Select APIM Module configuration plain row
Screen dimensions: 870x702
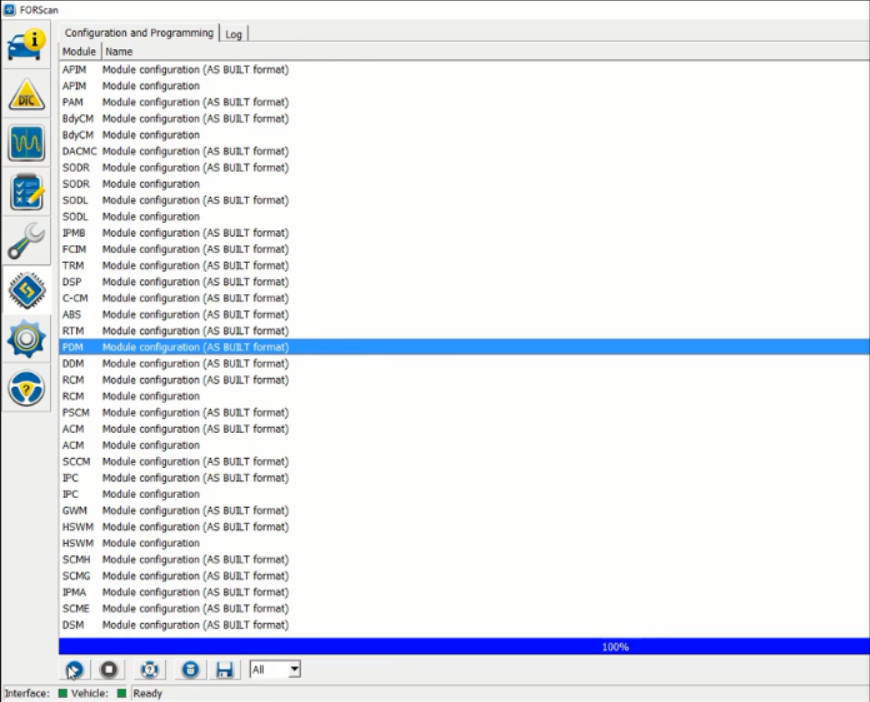464,86
